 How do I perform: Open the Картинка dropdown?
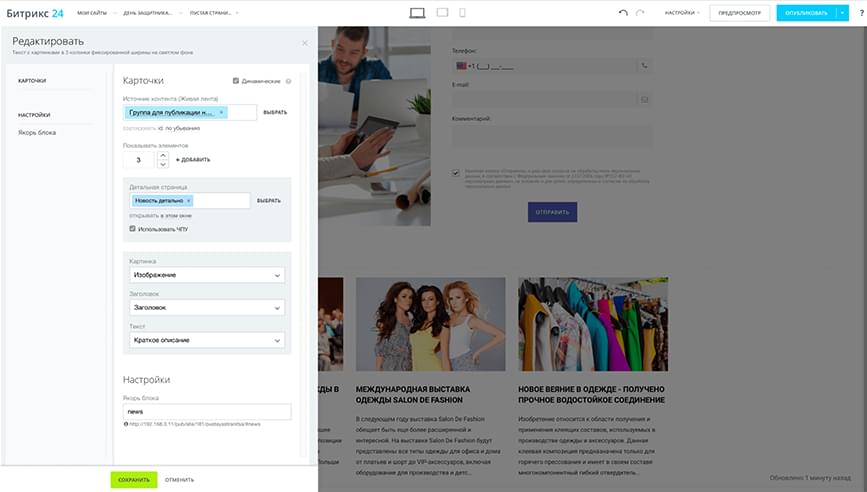207,275
